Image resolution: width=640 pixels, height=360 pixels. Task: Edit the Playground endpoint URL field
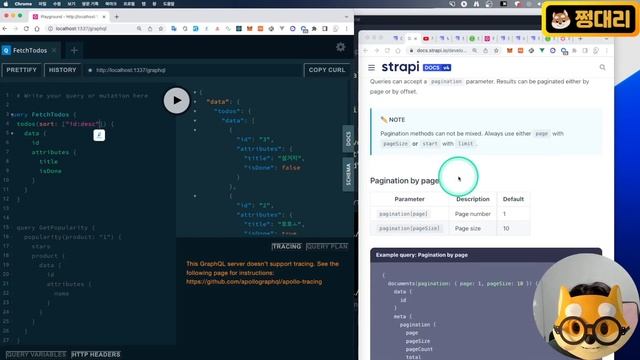pos(192,70)
